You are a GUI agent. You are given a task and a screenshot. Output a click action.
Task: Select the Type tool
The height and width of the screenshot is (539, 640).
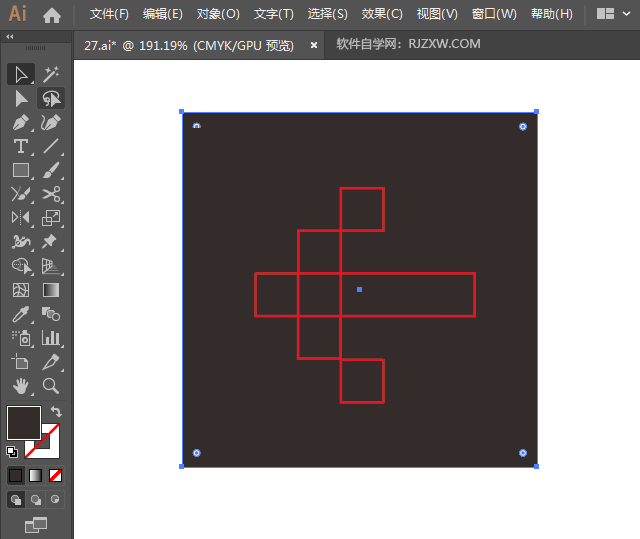pyautogui.click(x=21, y=146)
